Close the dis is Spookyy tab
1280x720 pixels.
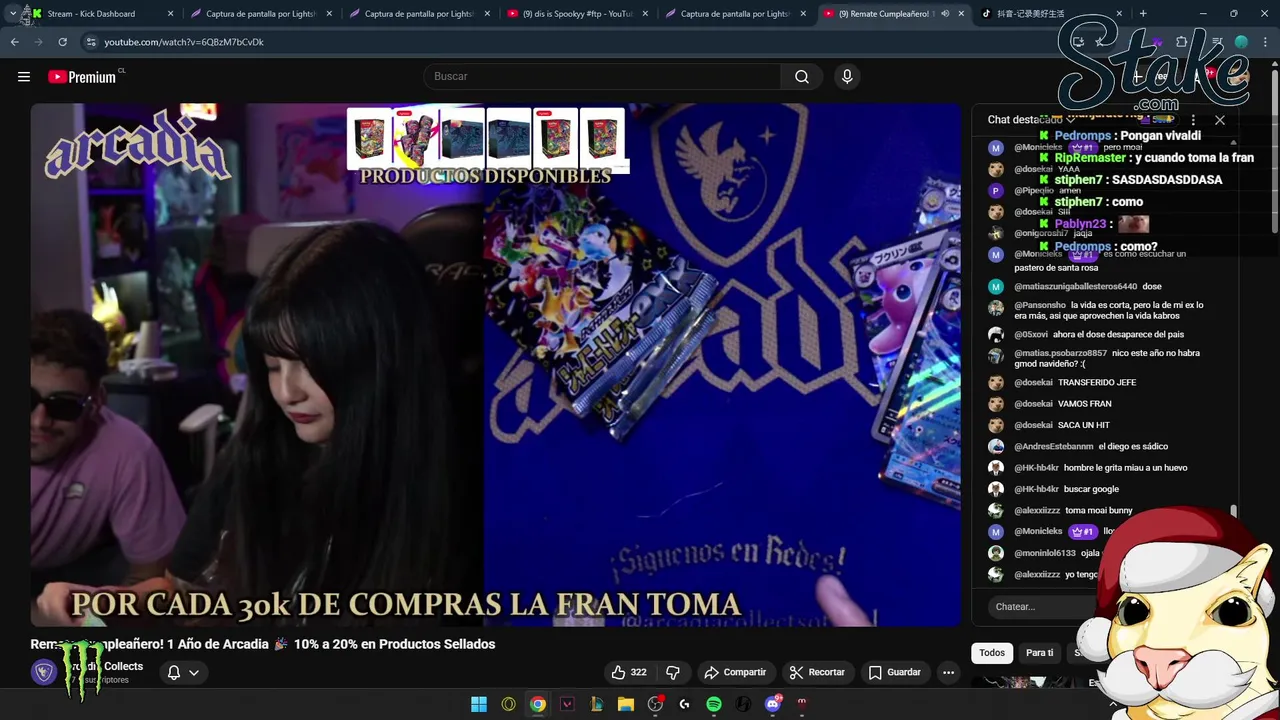click(x=645, y=14)
